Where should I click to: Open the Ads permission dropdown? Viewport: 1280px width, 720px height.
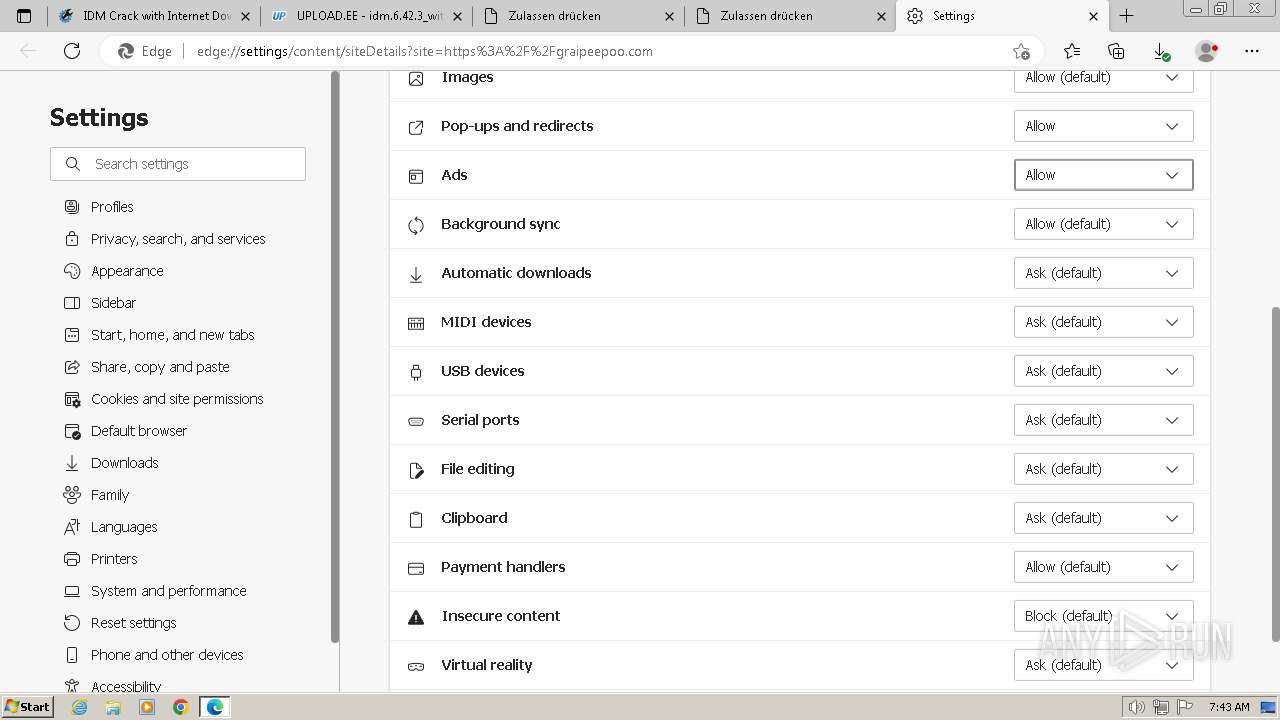pos(1103,175)
